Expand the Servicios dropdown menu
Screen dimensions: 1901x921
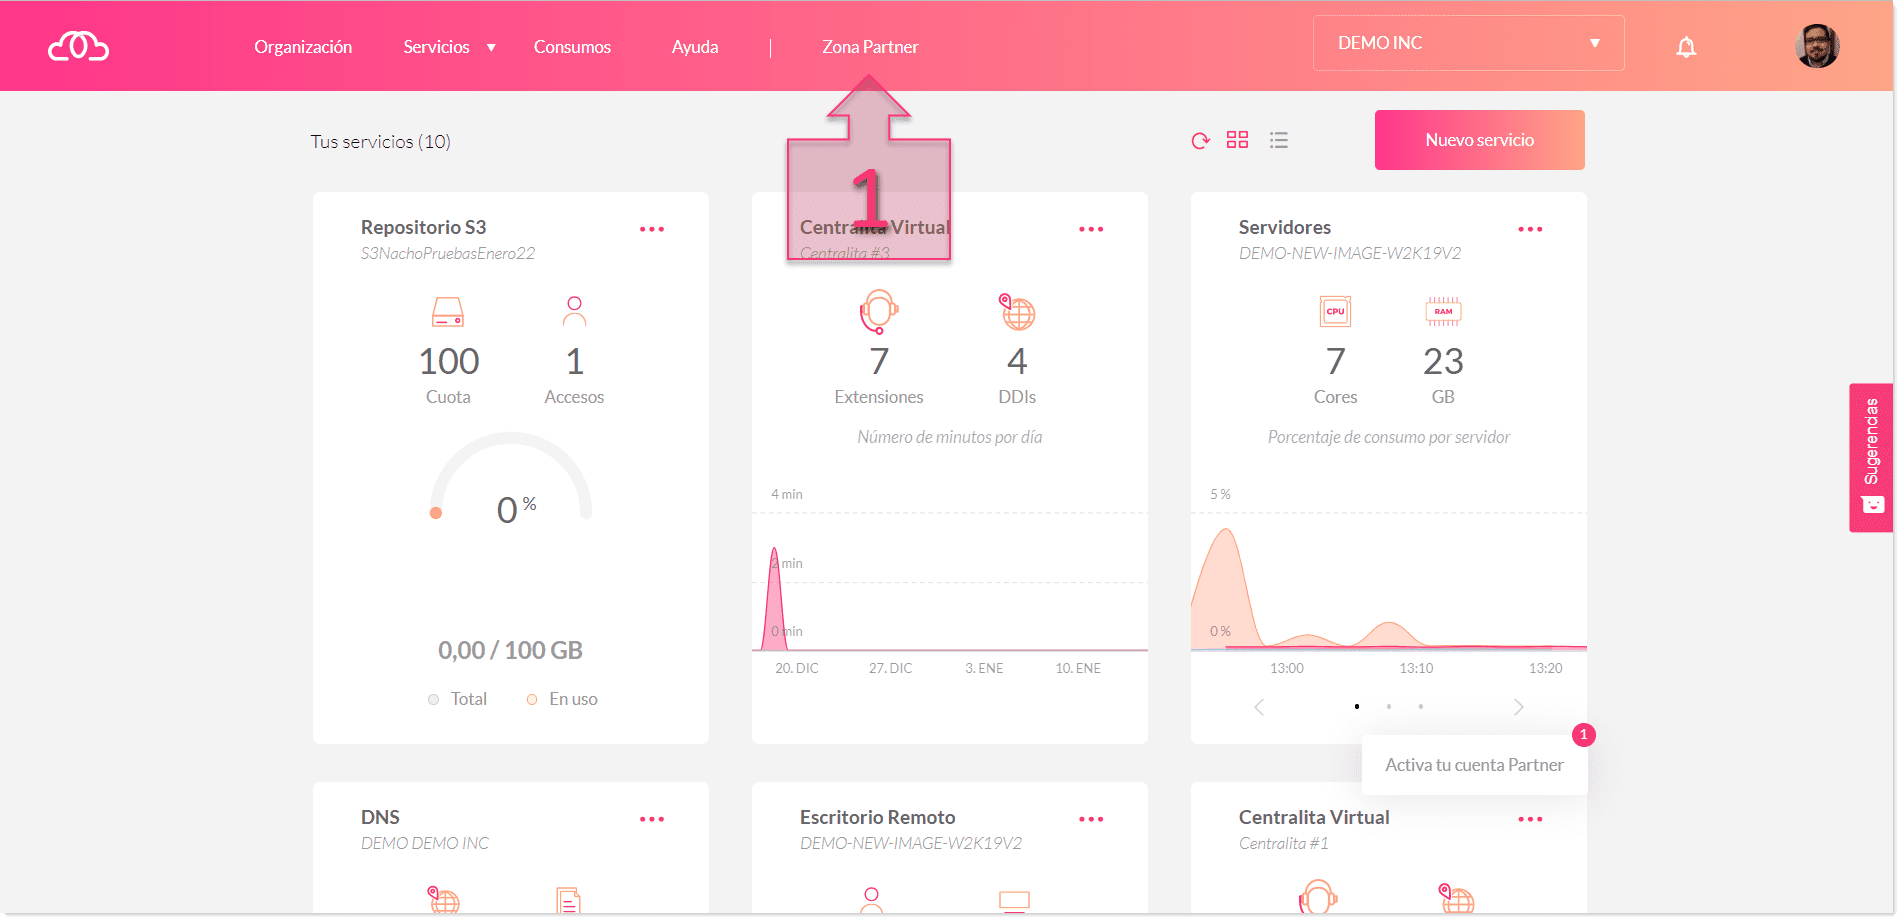point(449,47)
